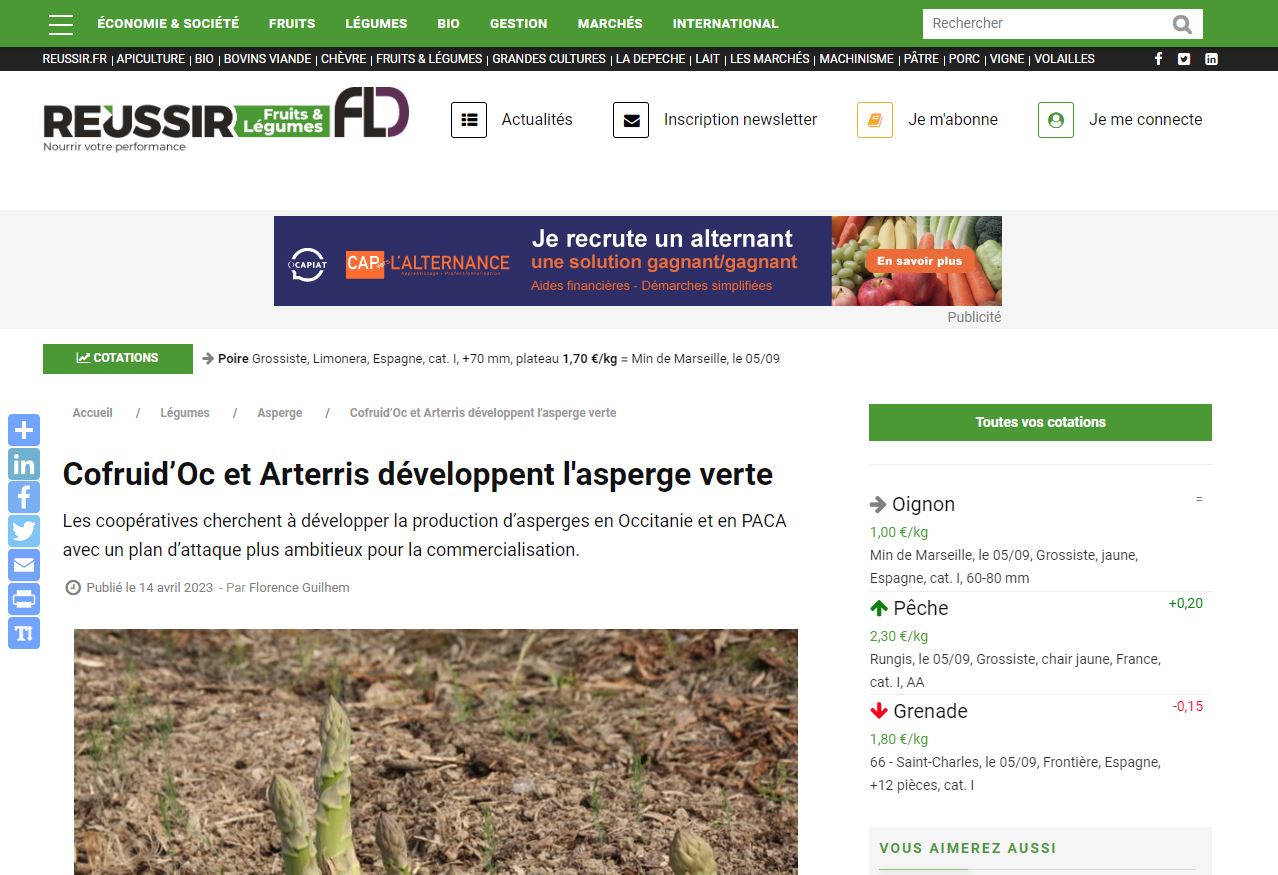
Task: Click the article title heading
Action: point(418,474)
